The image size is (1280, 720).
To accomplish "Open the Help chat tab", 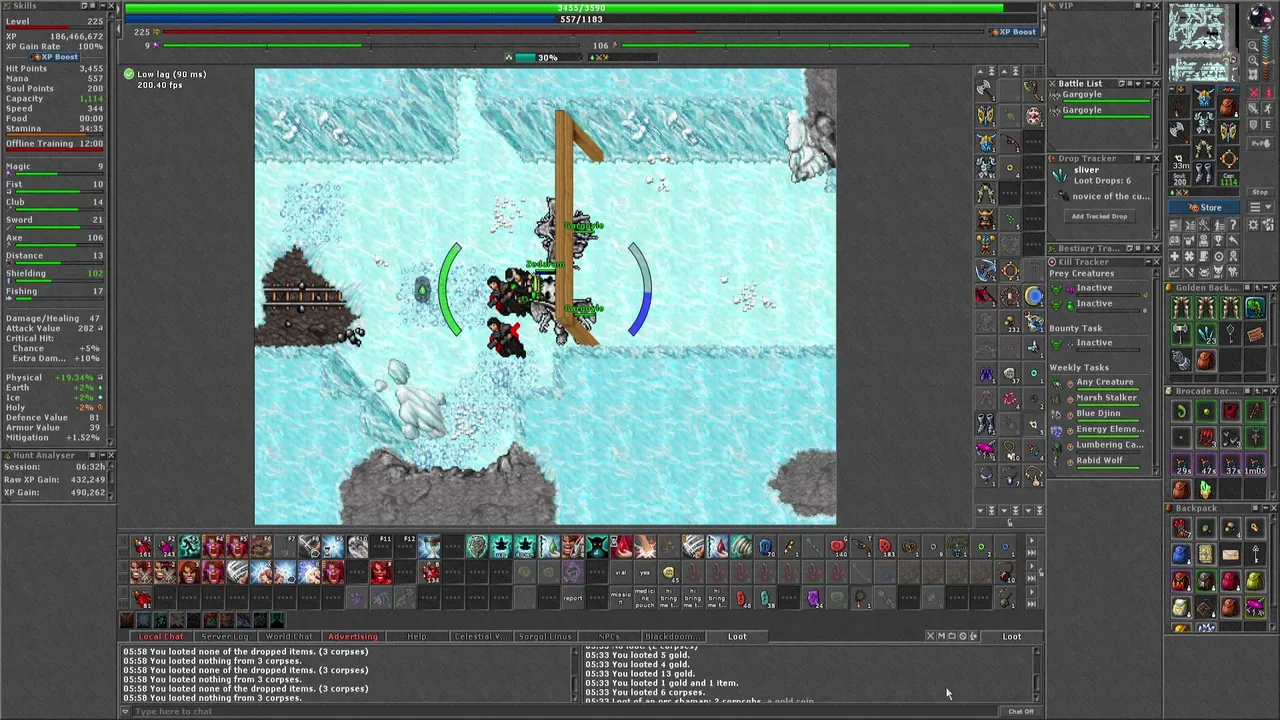I will [x=417, y=636].
